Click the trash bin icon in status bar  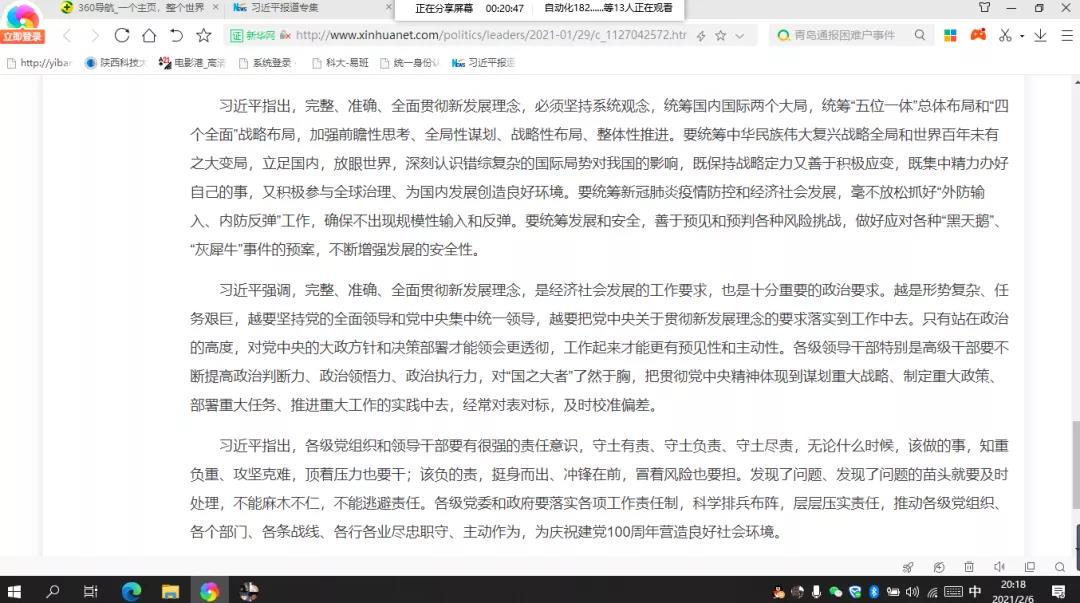tap(969, 567)
